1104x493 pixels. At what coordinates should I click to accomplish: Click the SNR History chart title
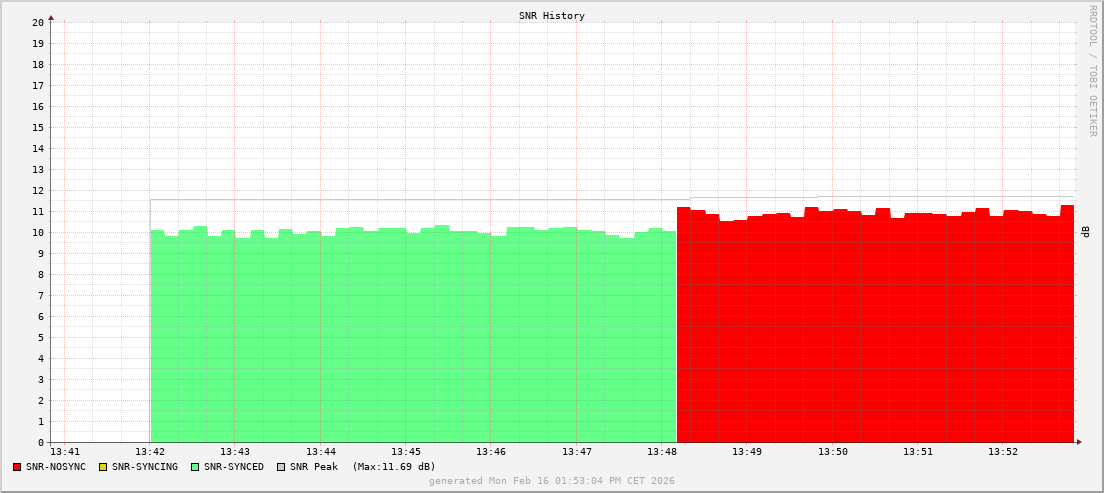(552, 16)
